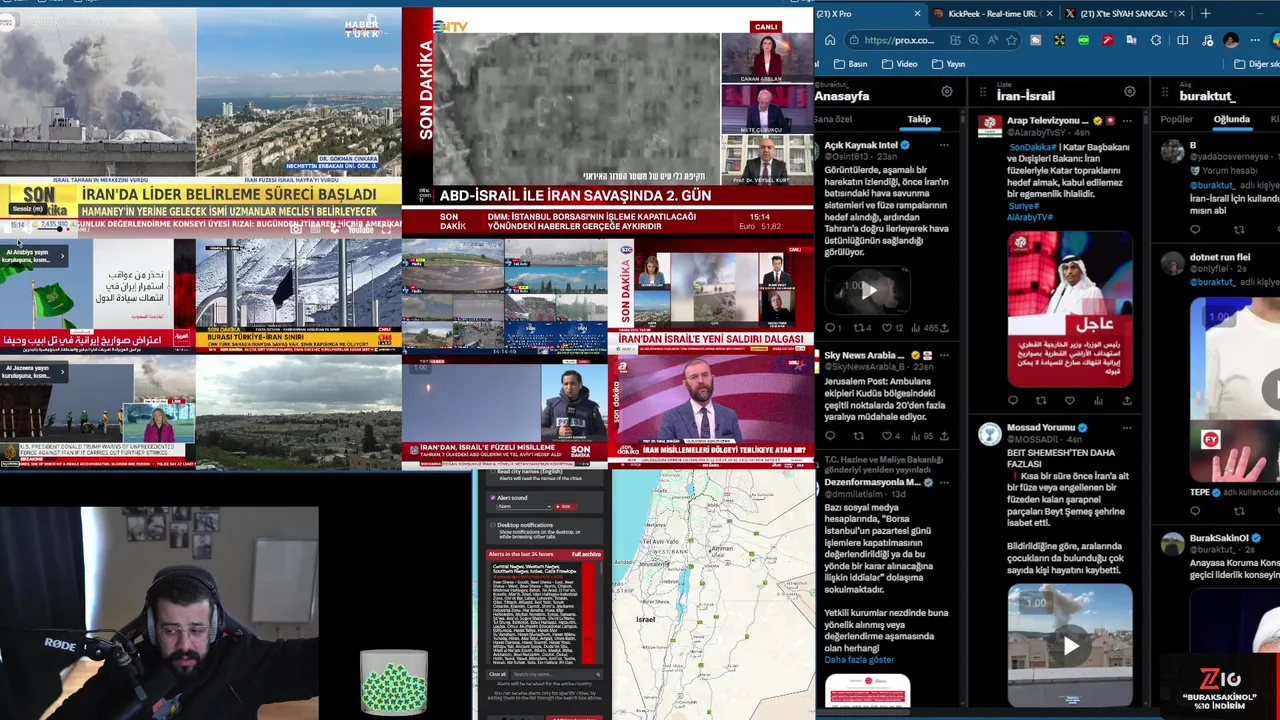
Task: Switch to Takip tab in Anasayfa column
Action: click(x=919, y=119)
